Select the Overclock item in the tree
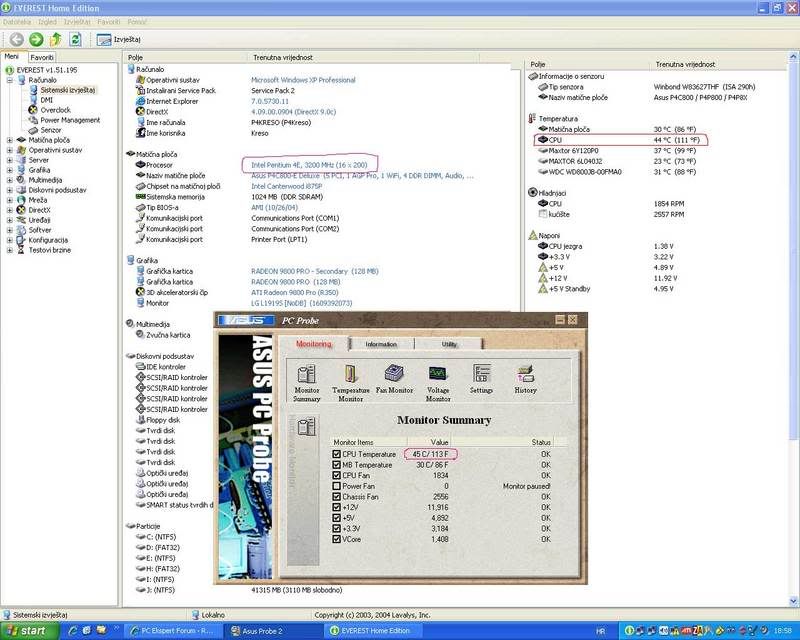Viewport: 800px width, 640px height. 55,110
